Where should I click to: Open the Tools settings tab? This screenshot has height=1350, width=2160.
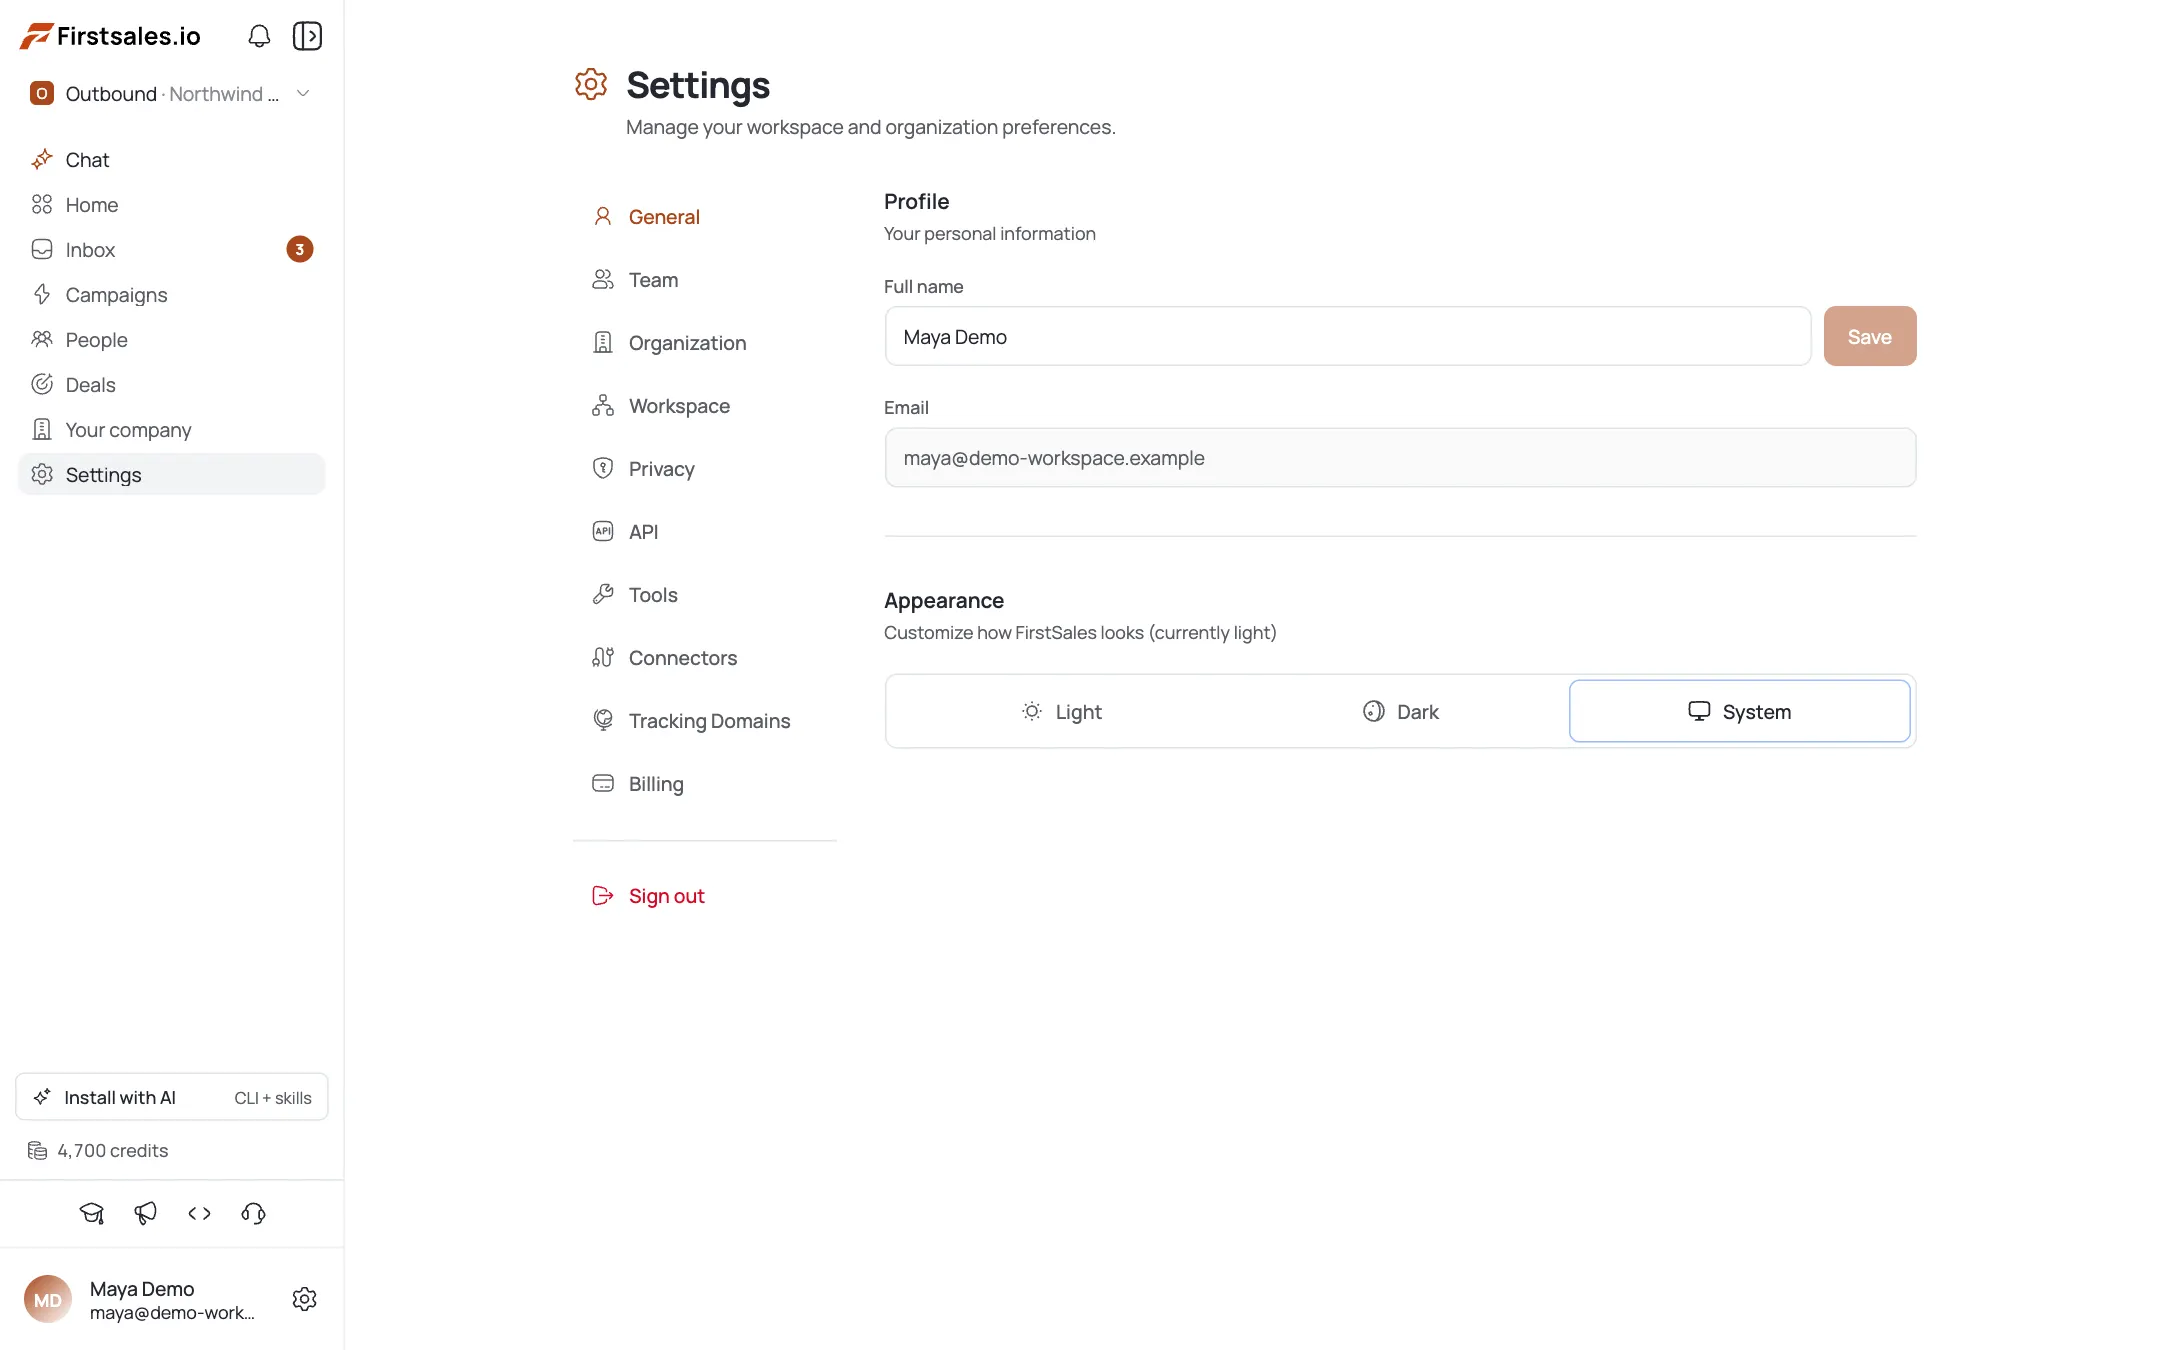tap(705, 595)
